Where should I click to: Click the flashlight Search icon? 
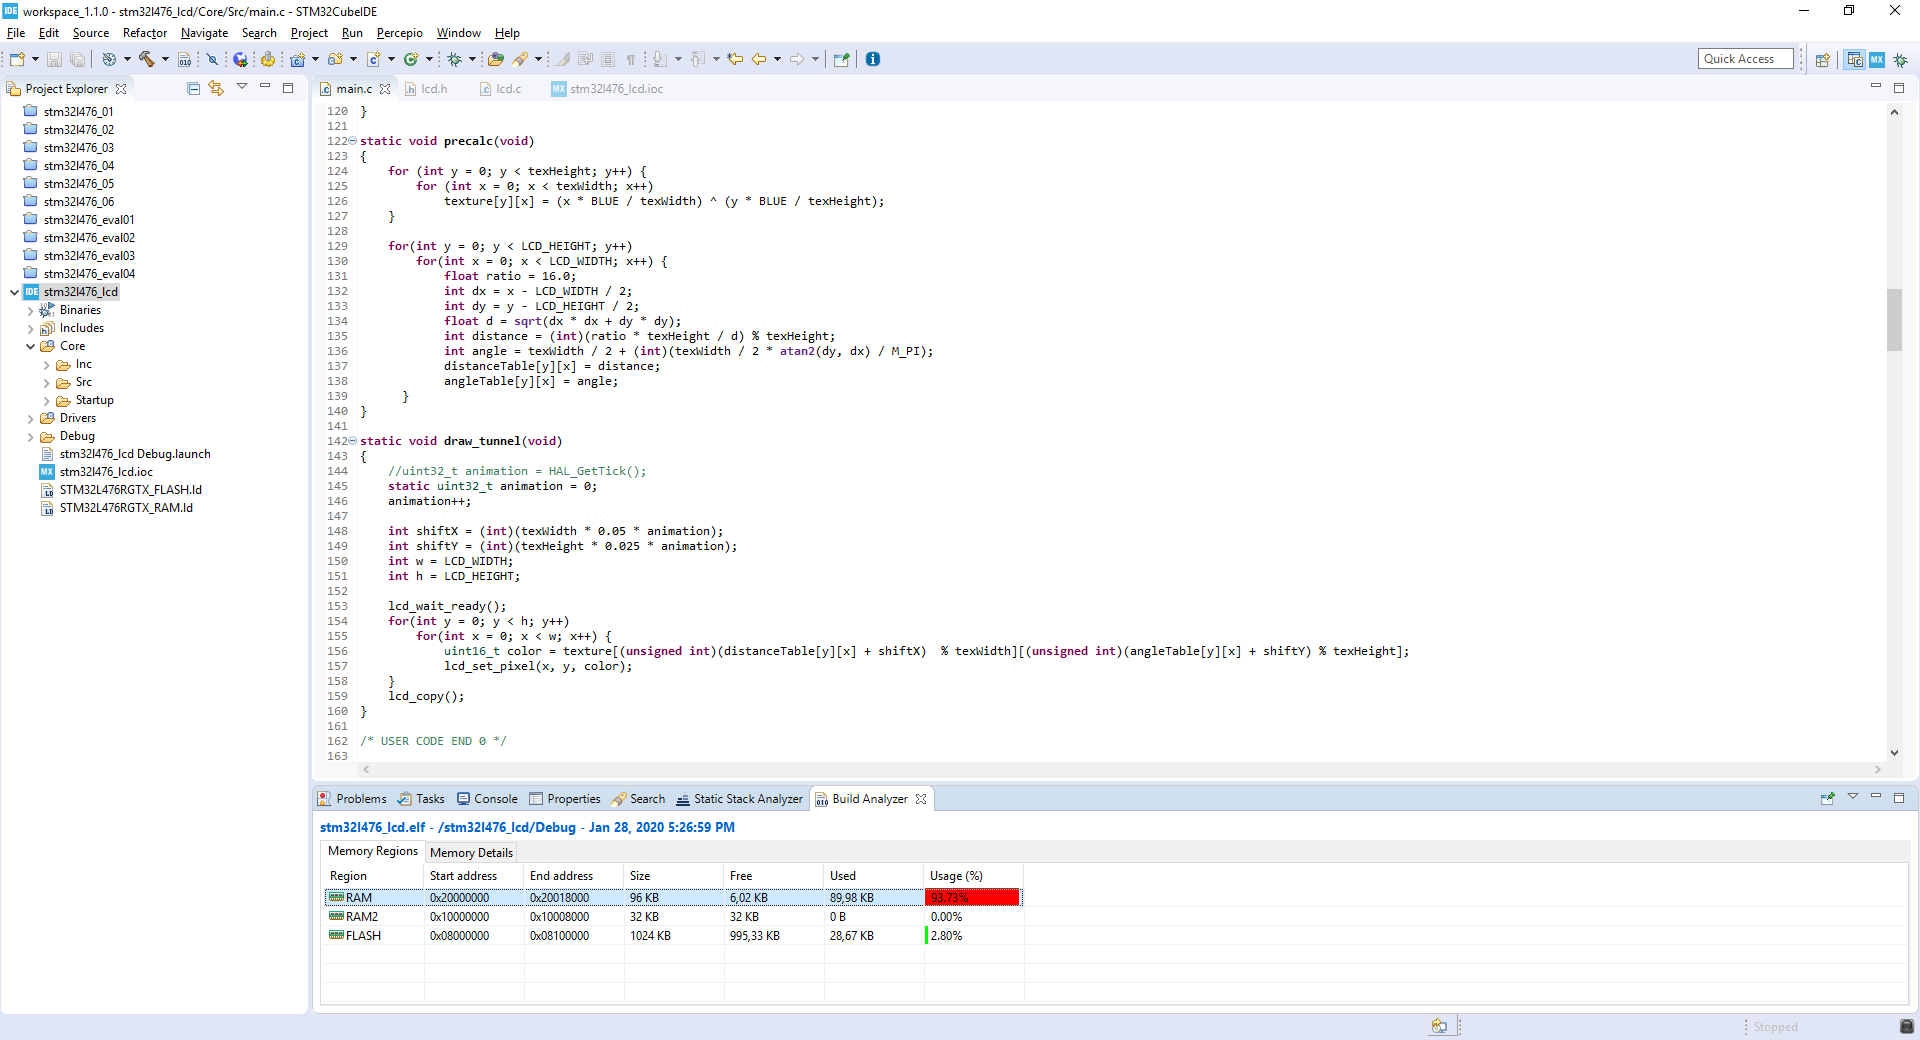(520, 59)
